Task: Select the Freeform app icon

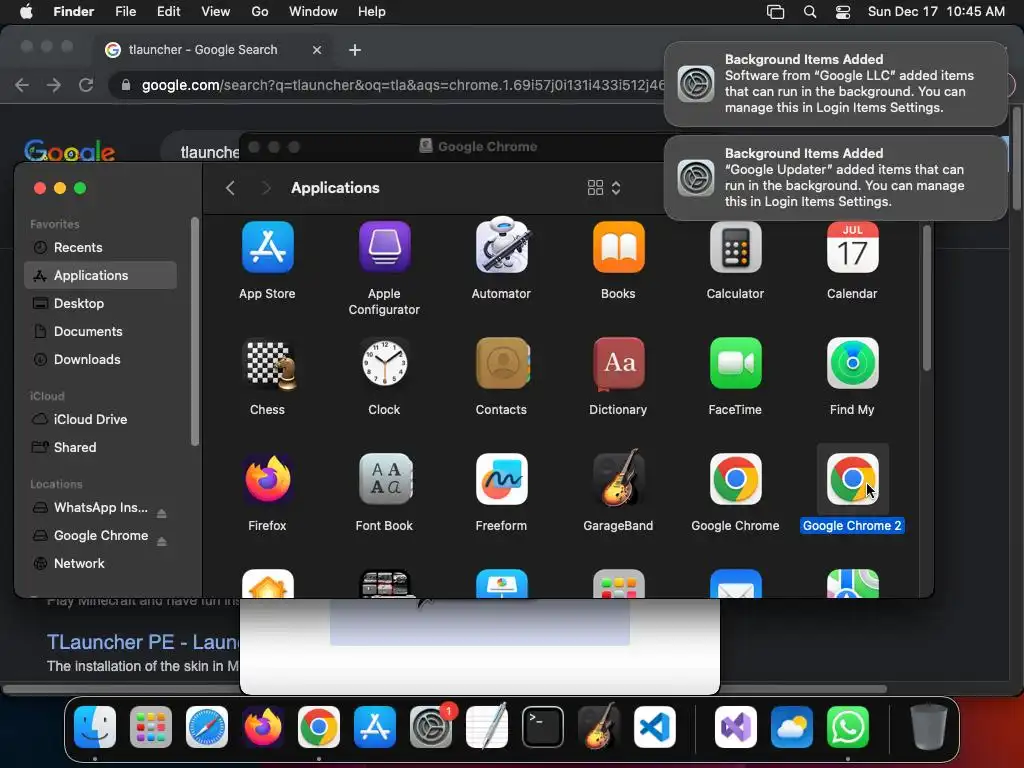Action: pyautogui.click(x=501, y=479)
